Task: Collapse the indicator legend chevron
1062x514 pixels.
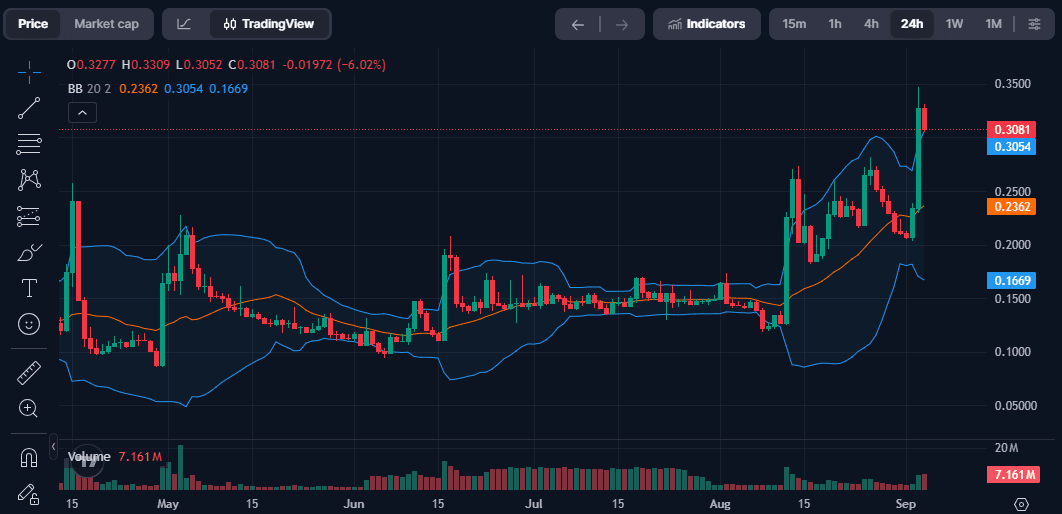Action: pos(82,113)
